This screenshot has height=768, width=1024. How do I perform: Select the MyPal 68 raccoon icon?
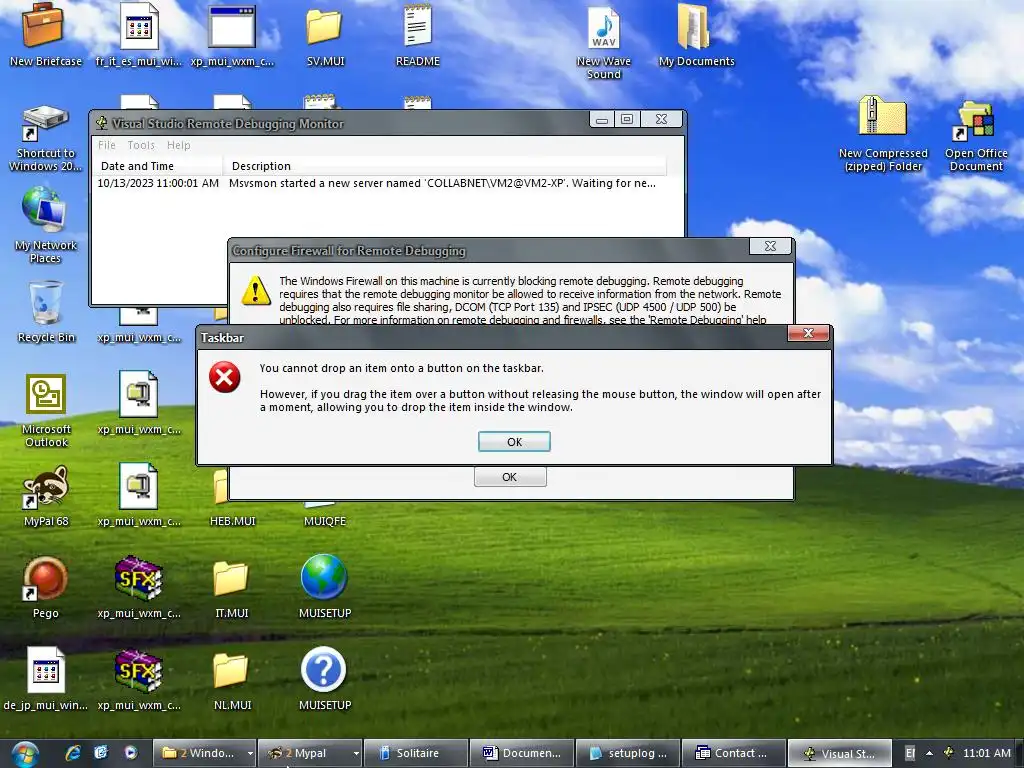click(x=46, y=496)
